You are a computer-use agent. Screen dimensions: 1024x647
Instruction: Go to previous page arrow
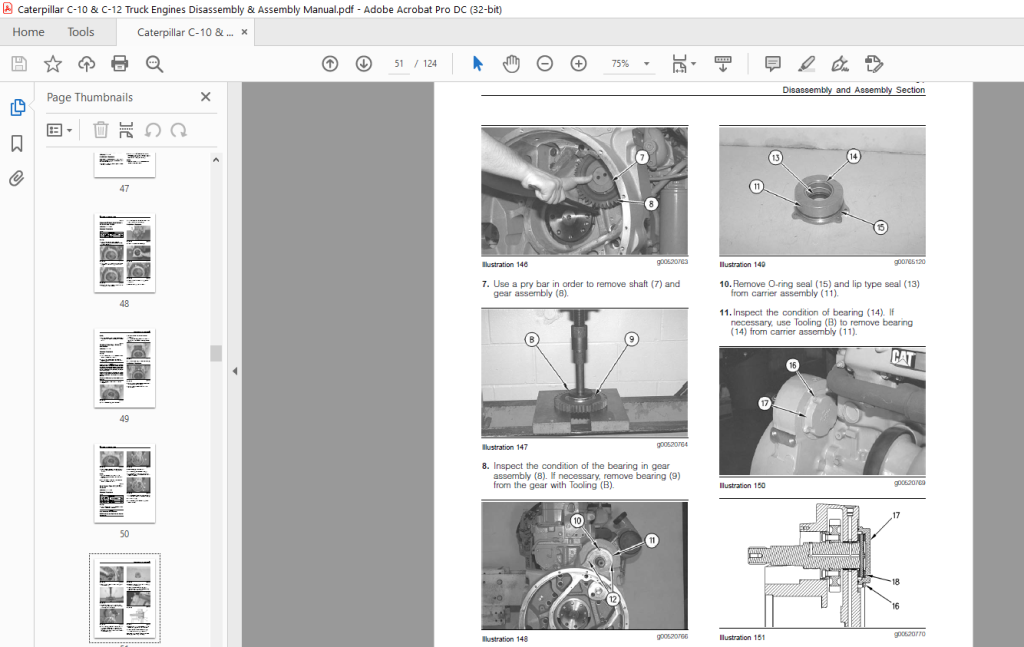click(x=330, y=63)
